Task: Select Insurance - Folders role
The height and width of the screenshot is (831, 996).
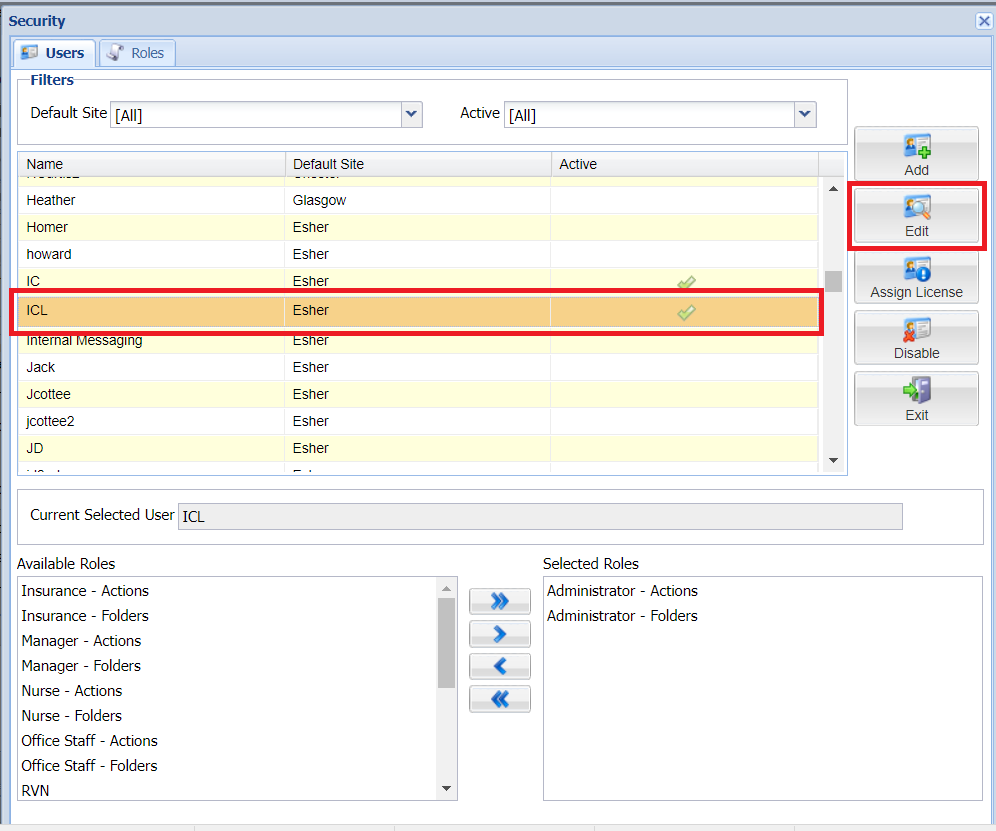Action: coord(85,616)
